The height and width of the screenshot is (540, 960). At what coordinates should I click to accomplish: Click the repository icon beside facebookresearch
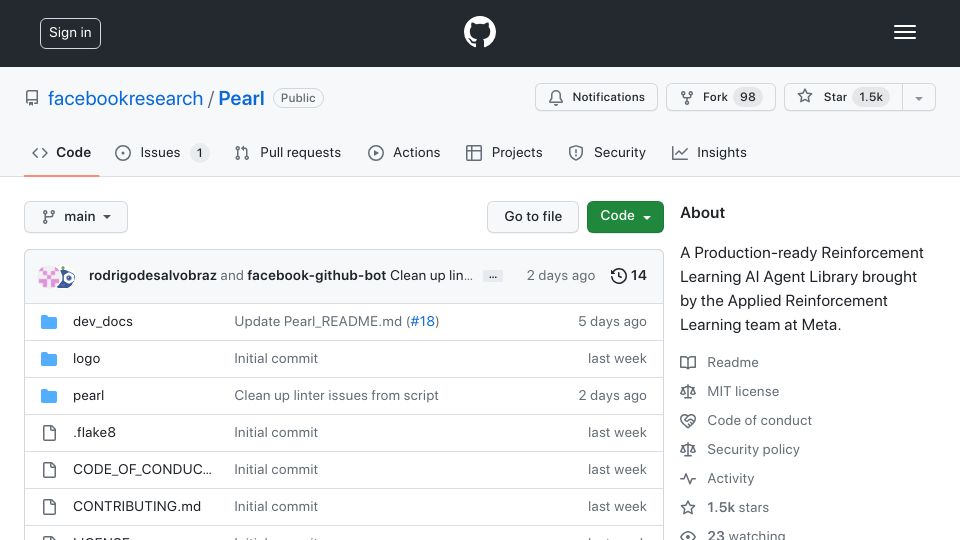[32, 98]
